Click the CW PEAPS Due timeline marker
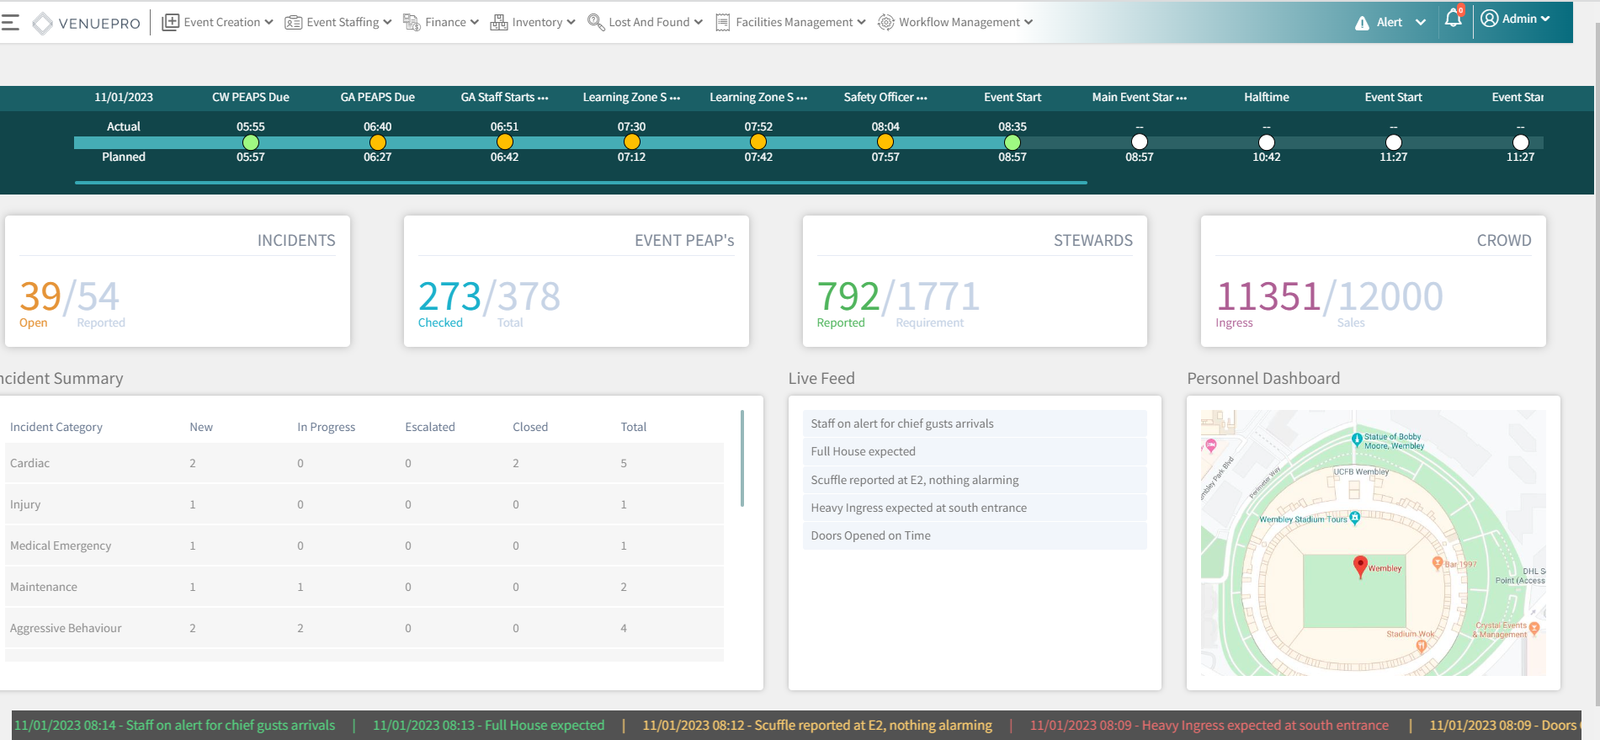 click(x=251, y=142)
